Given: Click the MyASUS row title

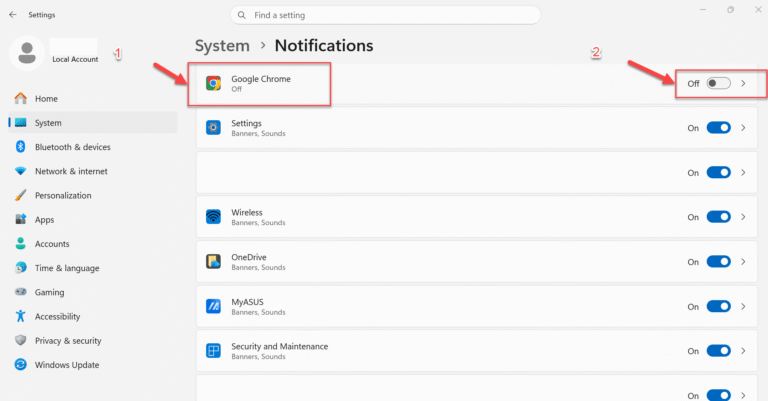Looking at the screenshot, I should pyautogui.click(x=247, y=302).
